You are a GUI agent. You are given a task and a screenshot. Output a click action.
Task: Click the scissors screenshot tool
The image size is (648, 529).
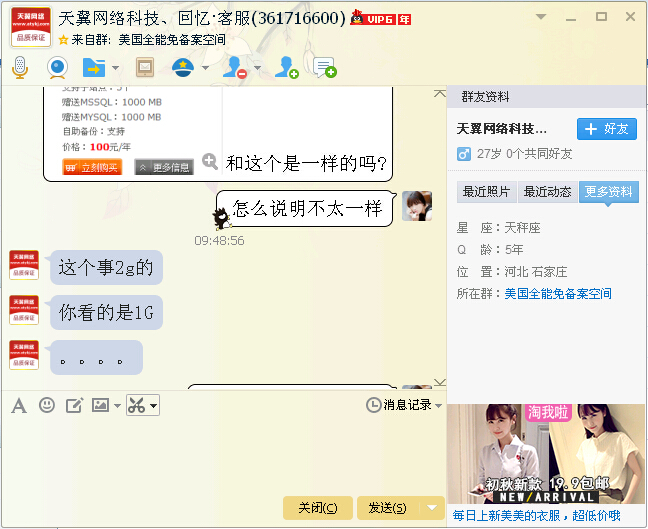click(x=137, y=405)
